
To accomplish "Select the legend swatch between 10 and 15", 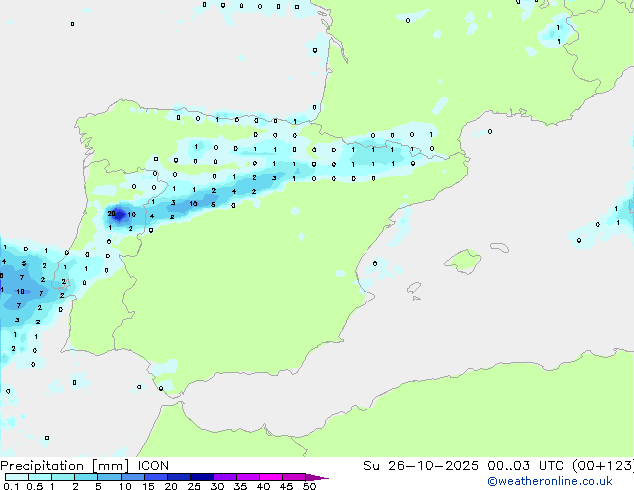I will (133, 477).
